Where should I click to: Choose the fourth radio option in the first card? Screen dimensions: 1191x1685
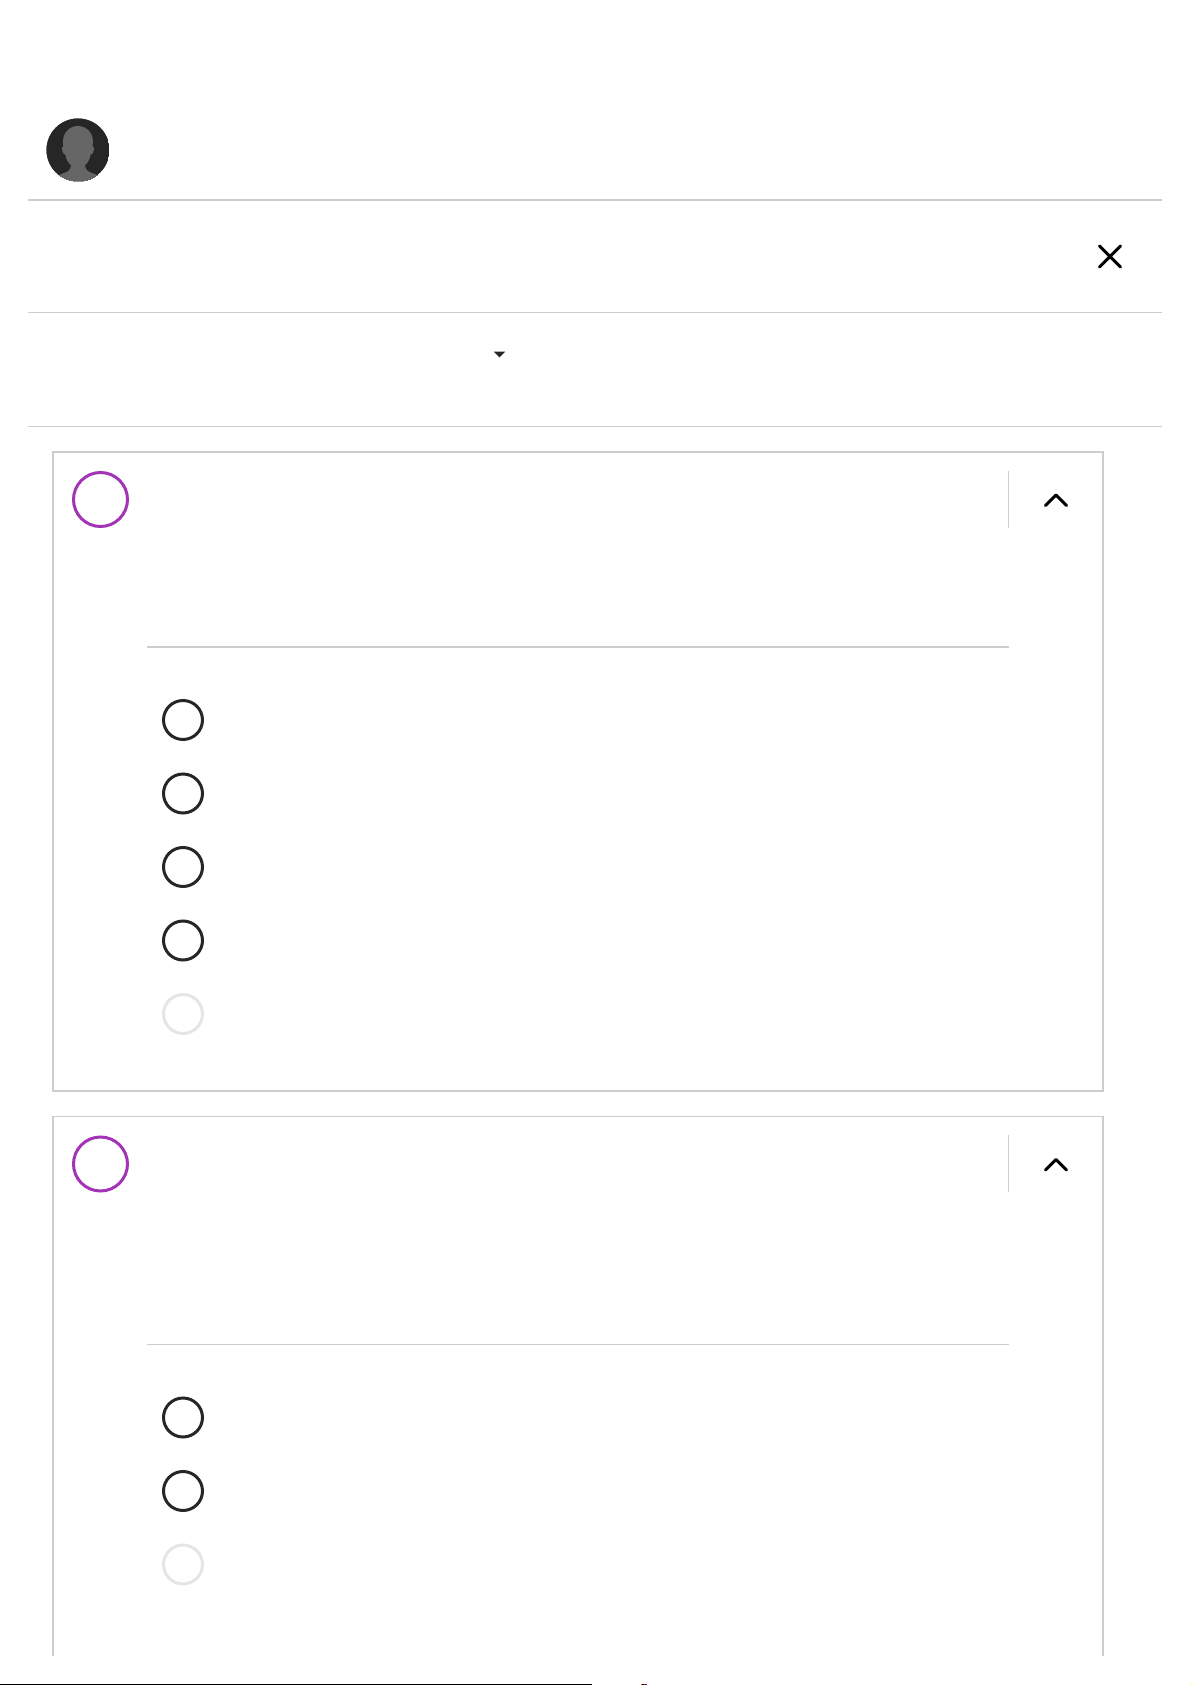click(x=183, y=941)
